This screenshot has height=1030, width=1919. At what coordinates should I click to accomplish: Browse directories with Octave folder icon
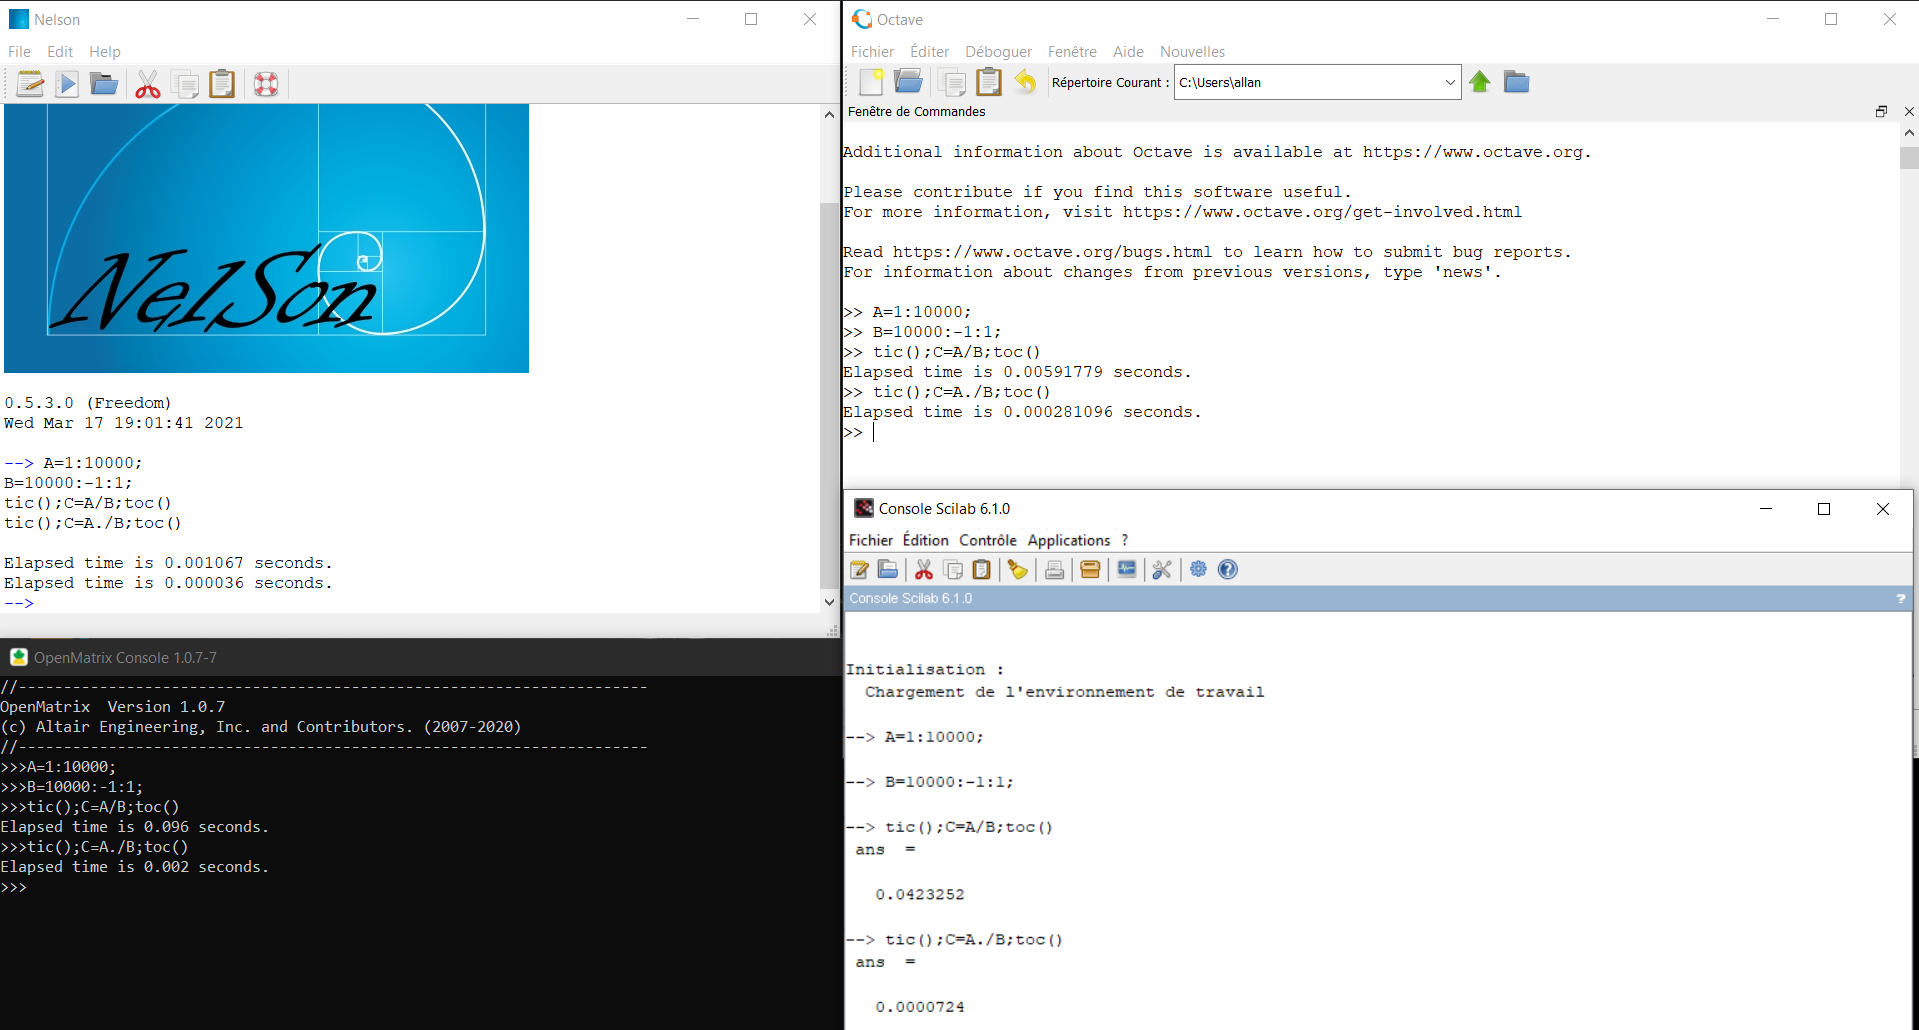tap(1517, 82)
